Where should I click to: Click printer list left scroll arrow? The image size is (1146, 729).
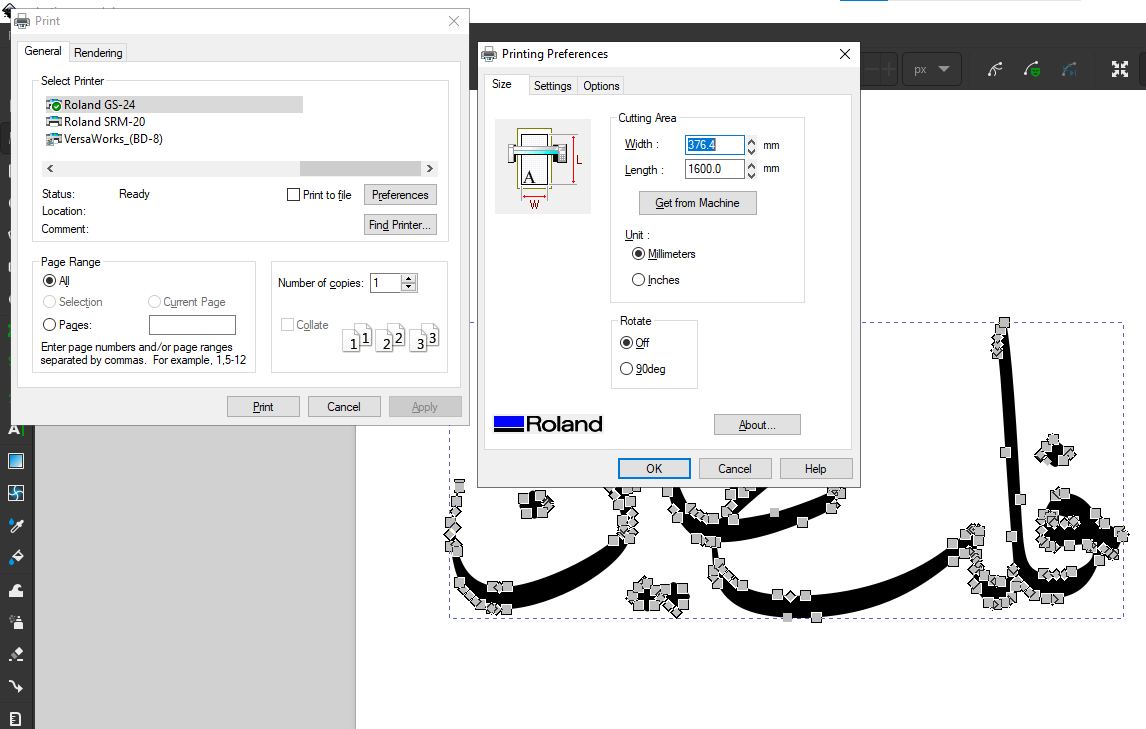50,169
